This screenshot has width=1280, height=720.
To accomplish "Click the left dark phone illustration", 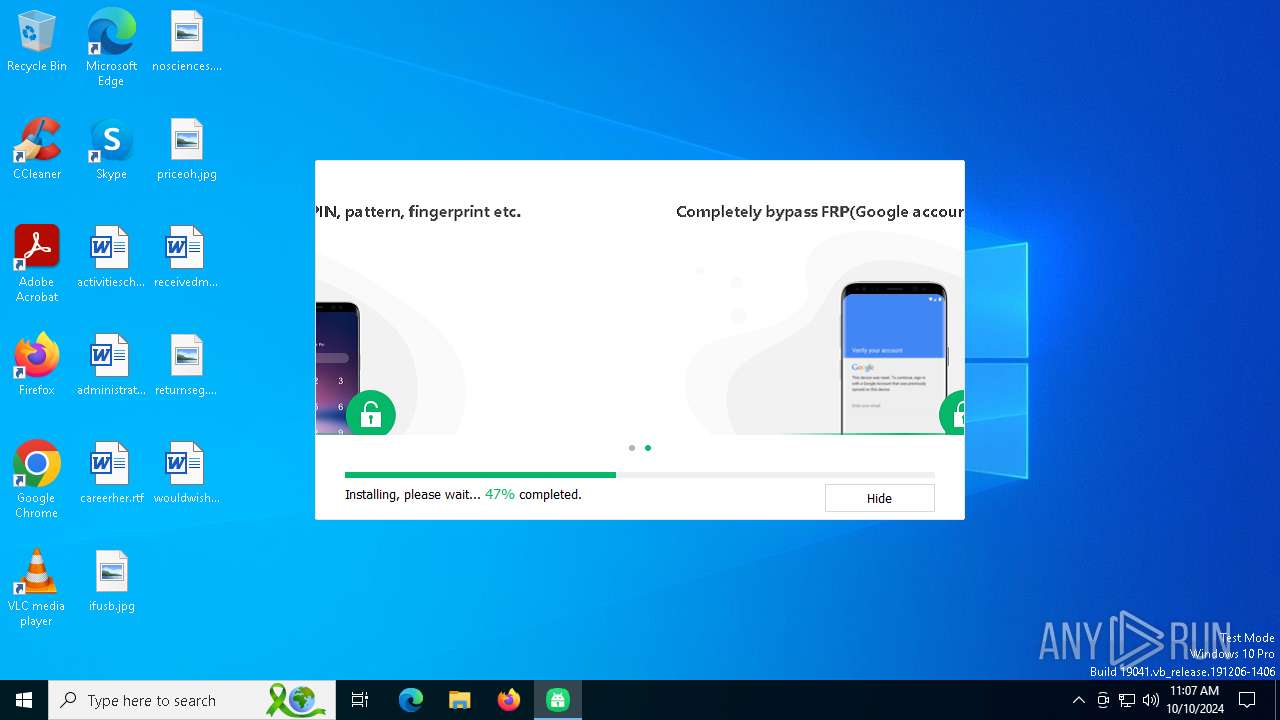I will pyautogui.click(x=337, y=368).
